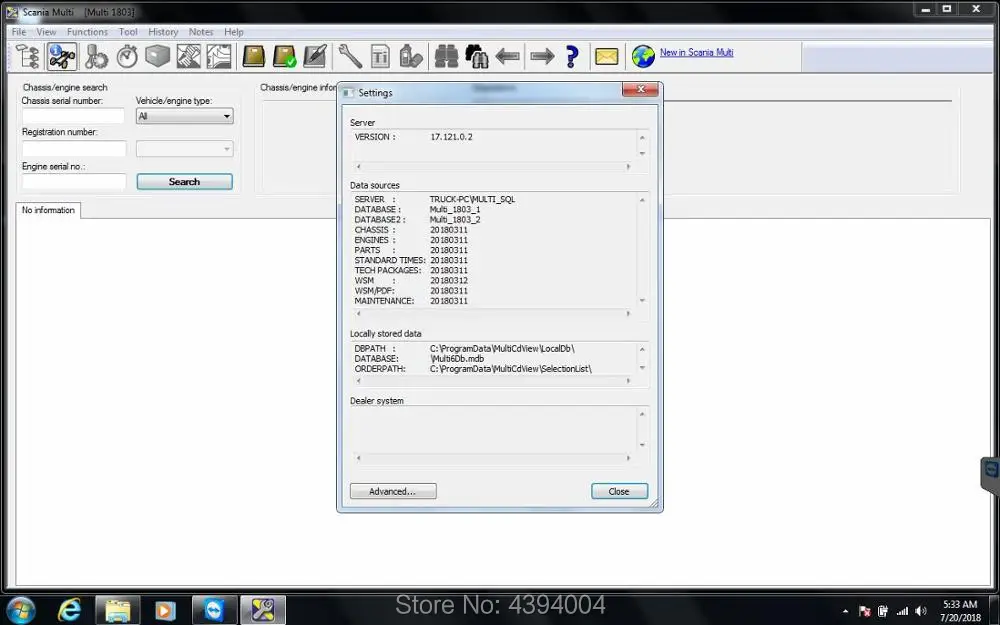1000x625 pixels.
Task: Click the wrench tool icon in toolbar
Action: click(x=350, y=56)
